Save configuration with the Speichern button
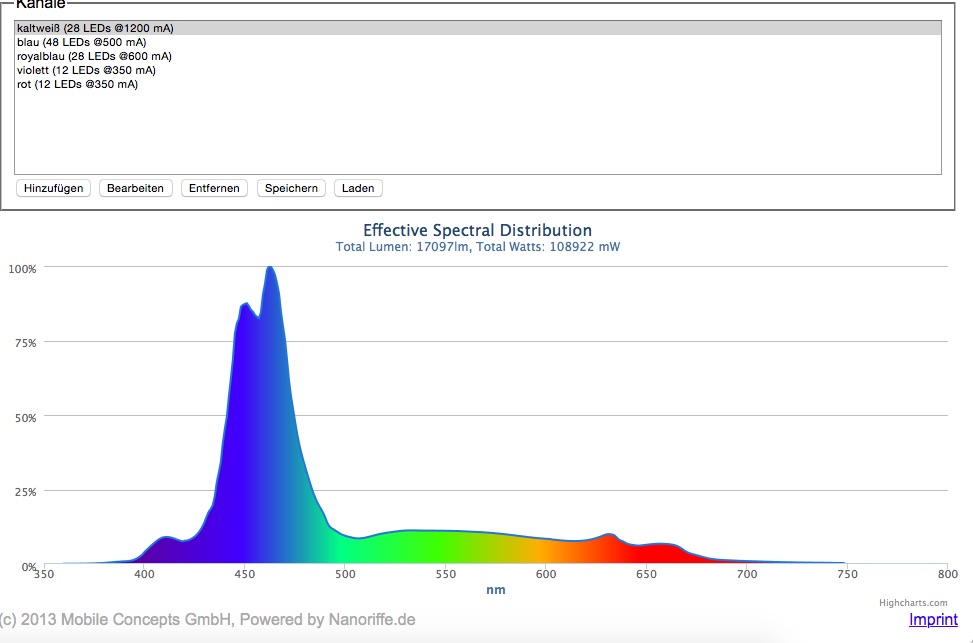Viewport: 973px width, 643px height. point(291,188)
